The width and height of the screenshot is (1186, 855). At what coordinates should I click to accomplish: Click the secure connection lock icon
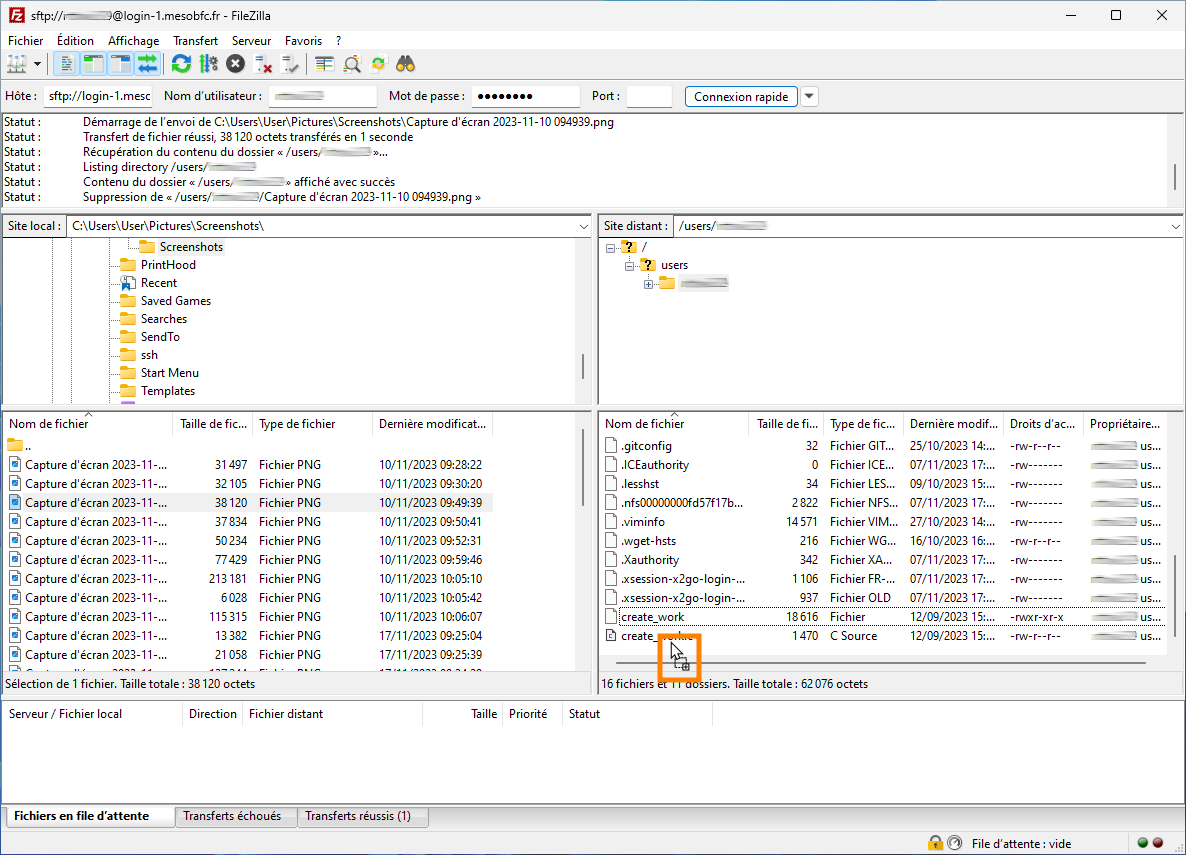pyautogui.click(x=937, y=843)
